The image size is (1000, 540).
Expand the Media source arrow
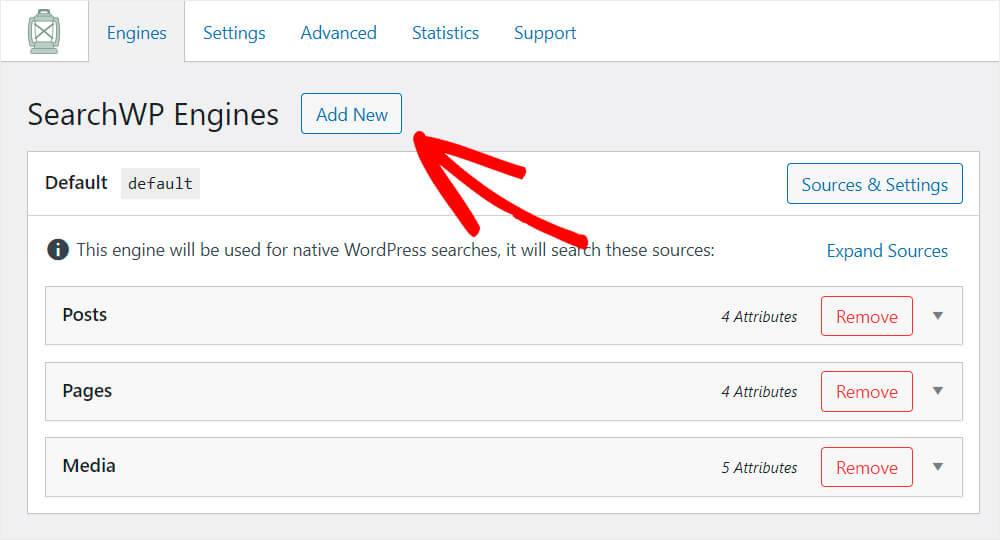click(x=938, y=467)
